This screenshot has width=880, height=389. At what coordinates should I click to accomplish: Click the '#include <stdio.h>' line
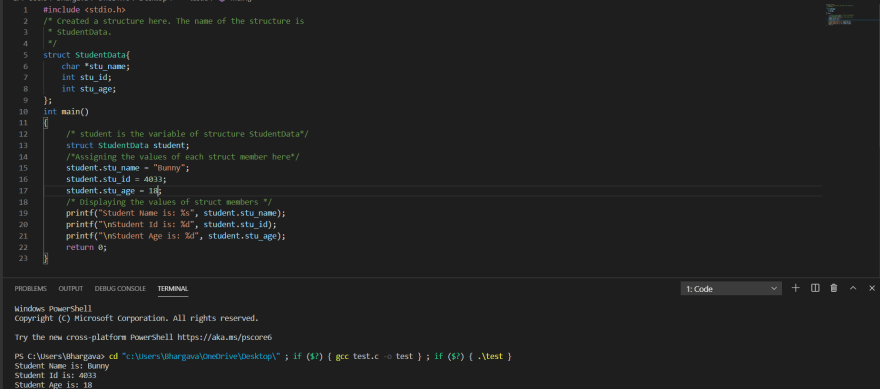click(84, 10)
